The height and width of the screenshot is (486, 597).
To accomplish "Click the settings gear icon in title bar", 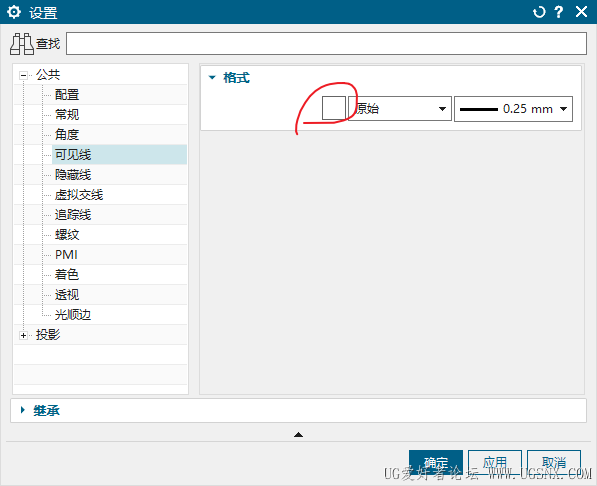I will coord(14,12).
